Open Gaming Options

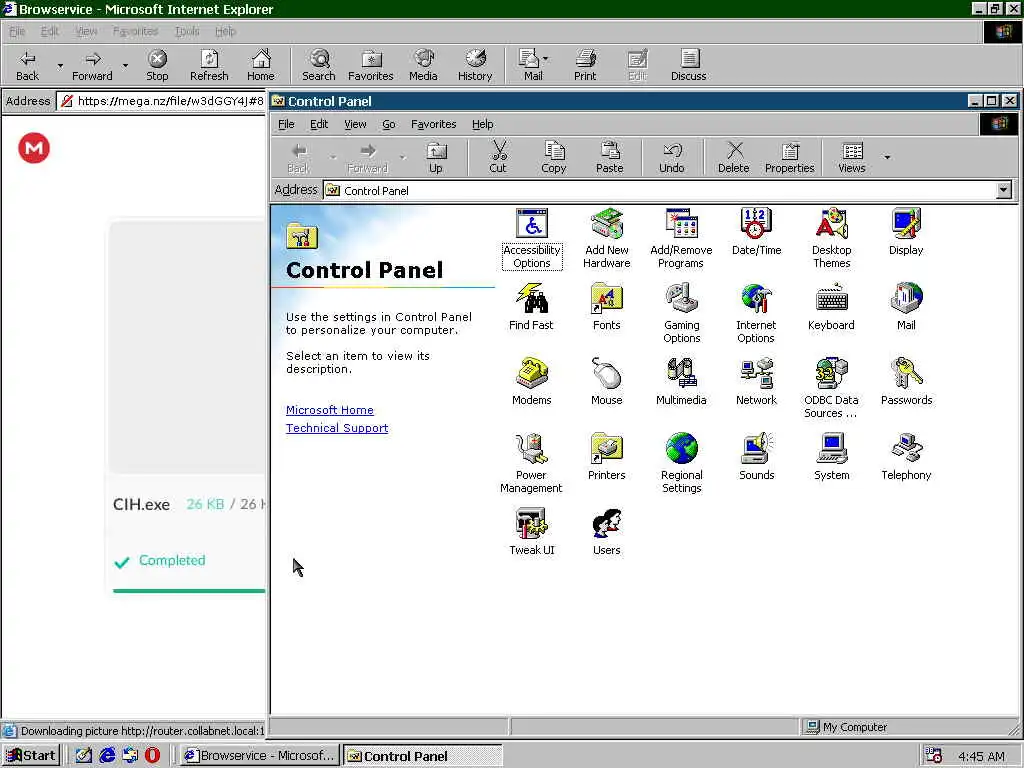[681, 313]
